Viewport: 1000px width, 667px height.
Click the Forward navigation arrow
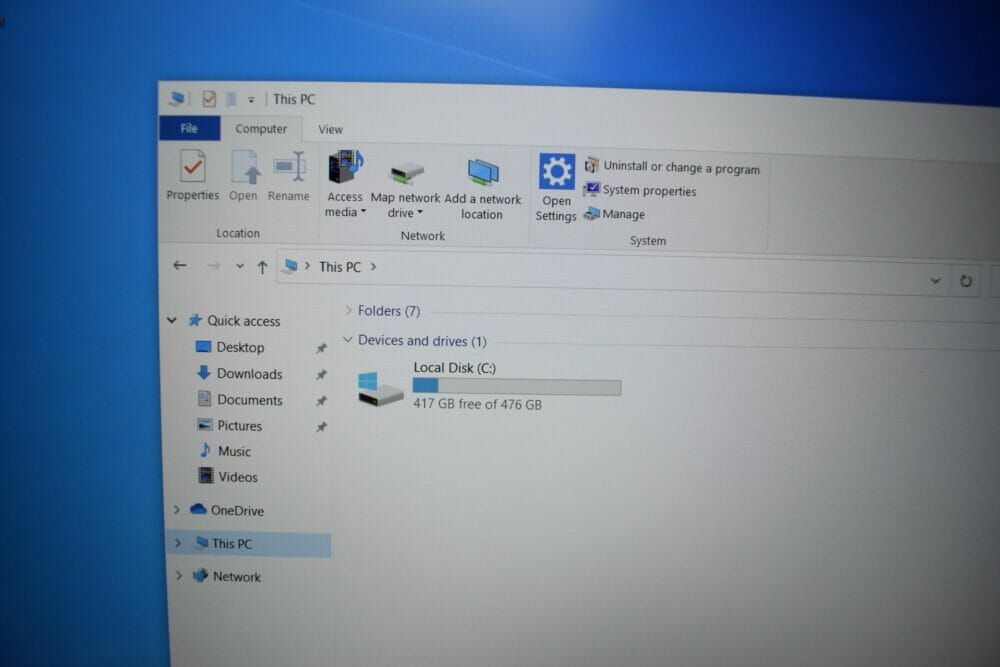pos(213,266)
